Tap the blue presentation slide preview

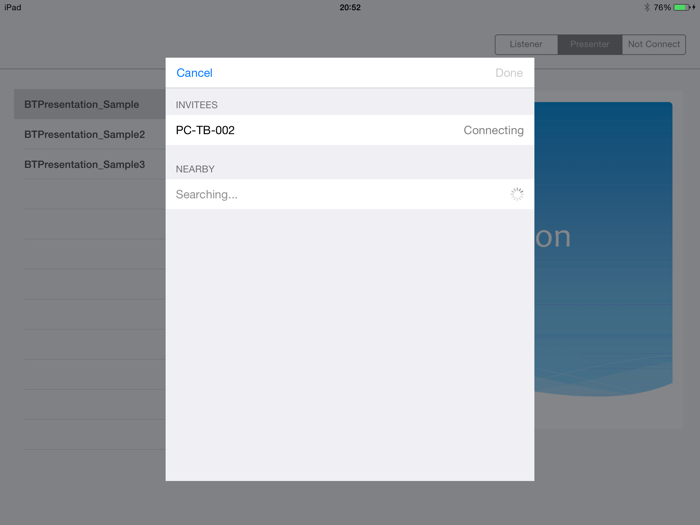pyautogui.click(x=603, y=249)
